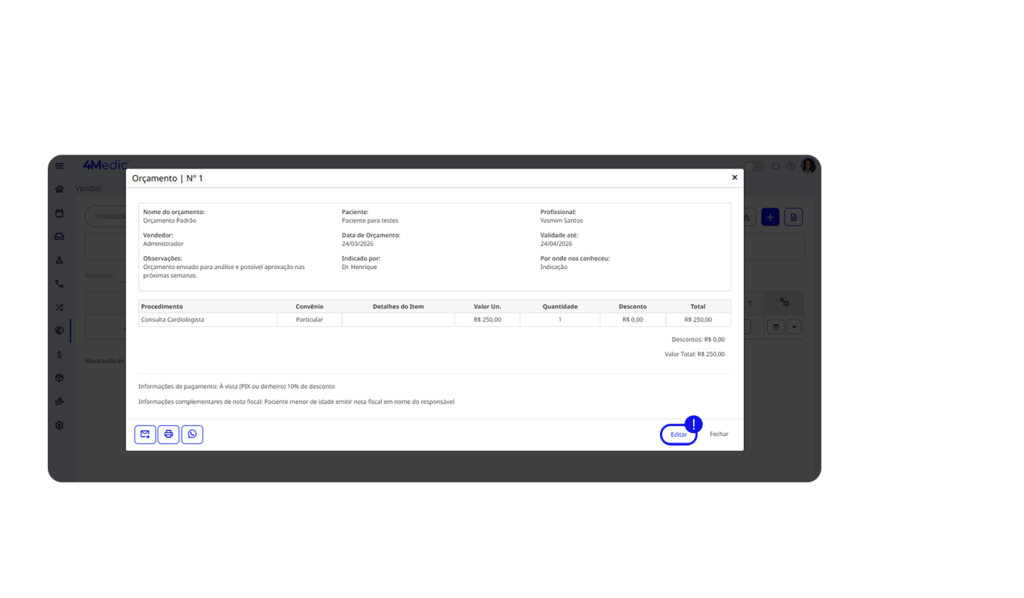Click the Consulta Cardiologista procedure row
Image resolution: width=1024 pixels, height=598 pixels.
208,320
